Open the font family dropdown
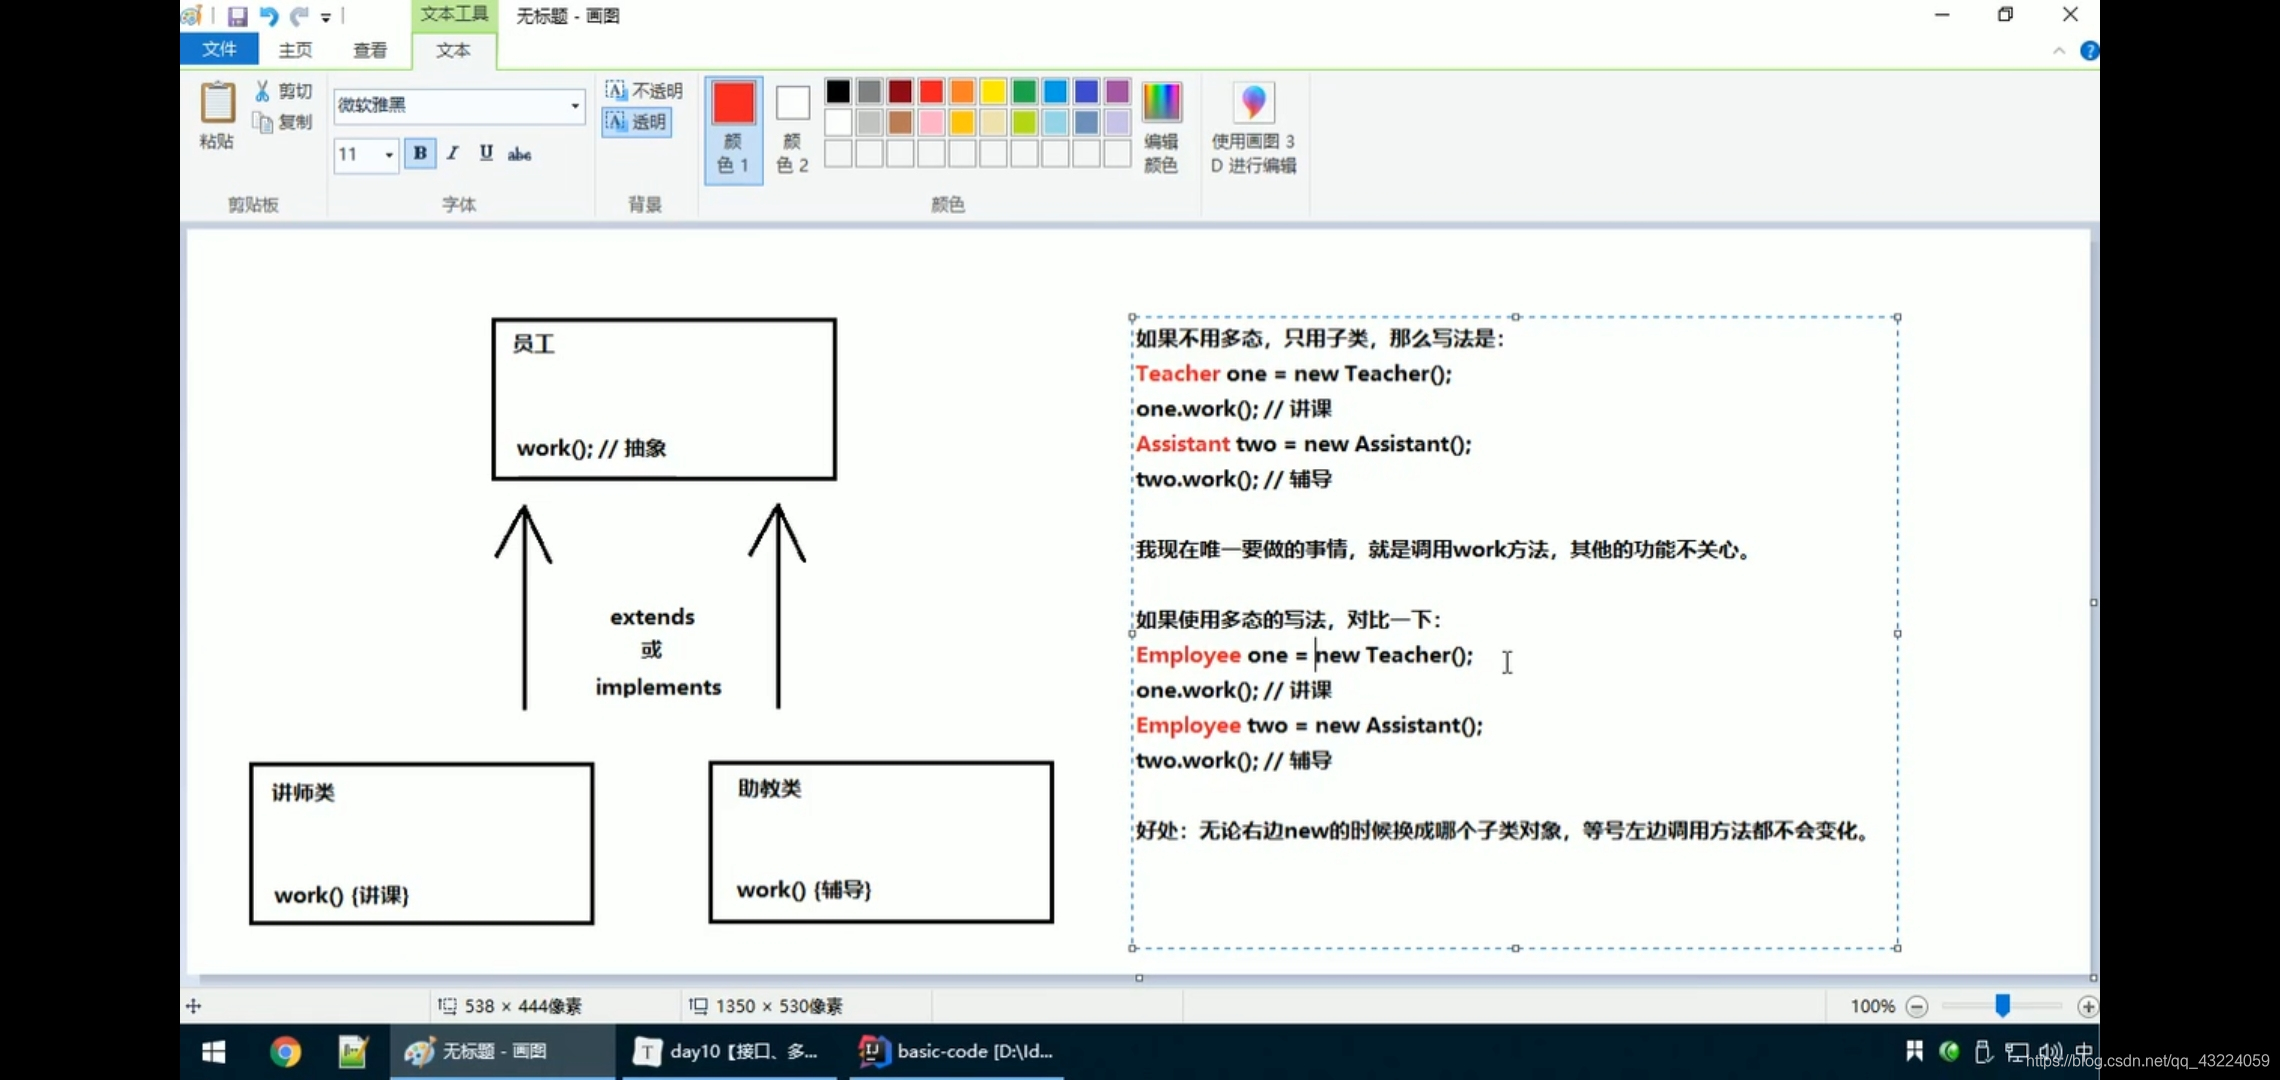Screen dimensions: 2280x1080 (x=575, y=105)
